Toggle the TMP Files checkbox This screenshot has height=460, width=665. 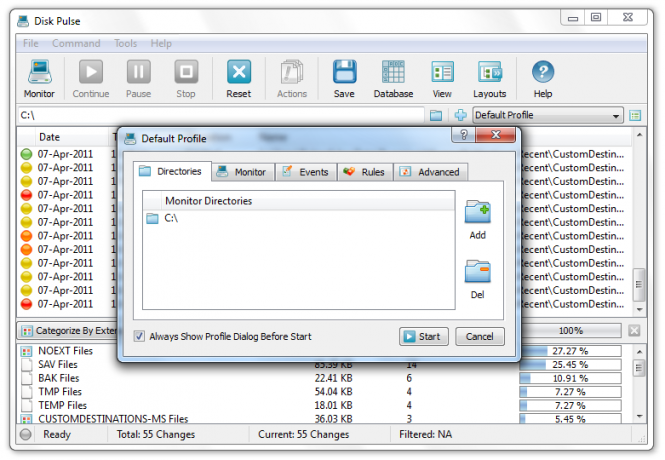(x=27, y=392)
